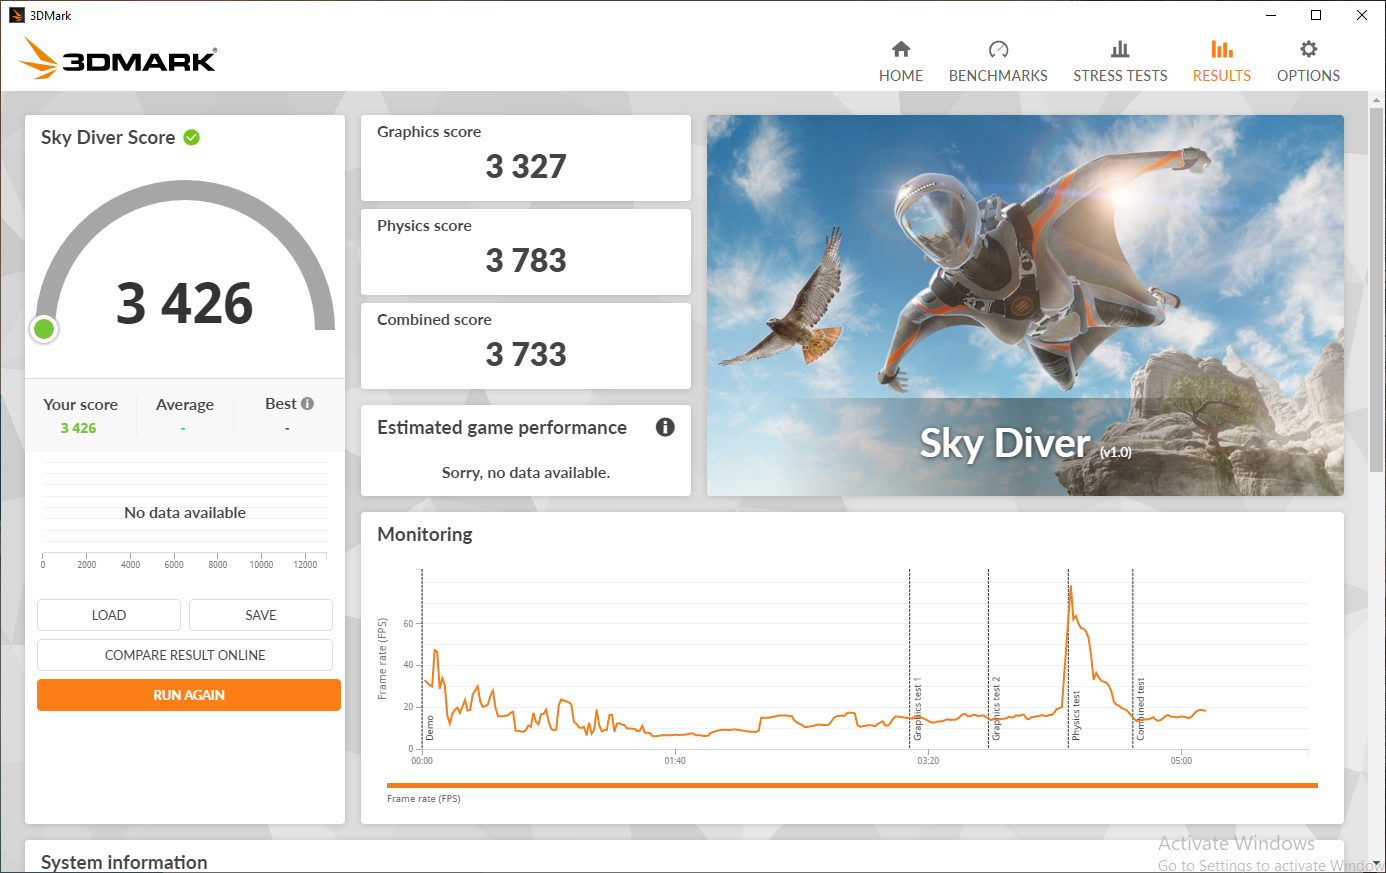Click the orange frame rate range bar
The width and height of the screenshot is (1386, 873).
[x=852, y=785]
